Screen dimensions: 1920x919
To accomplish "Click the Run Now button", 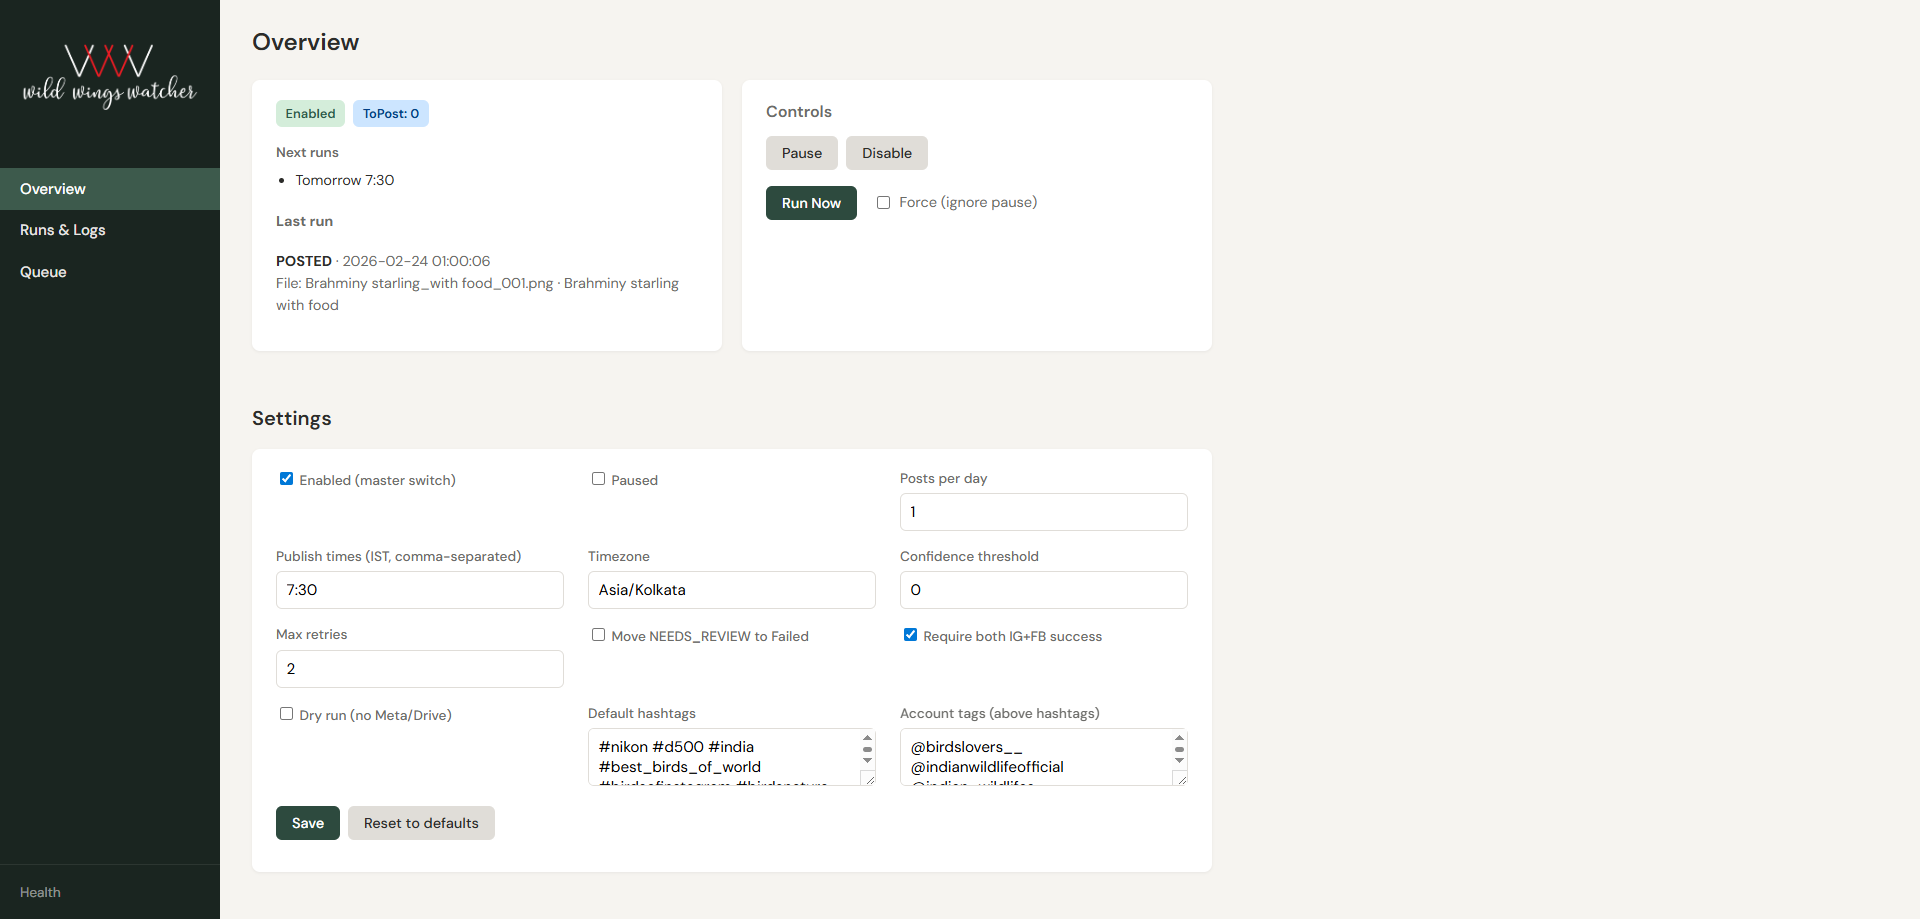I will coord(810,203).
